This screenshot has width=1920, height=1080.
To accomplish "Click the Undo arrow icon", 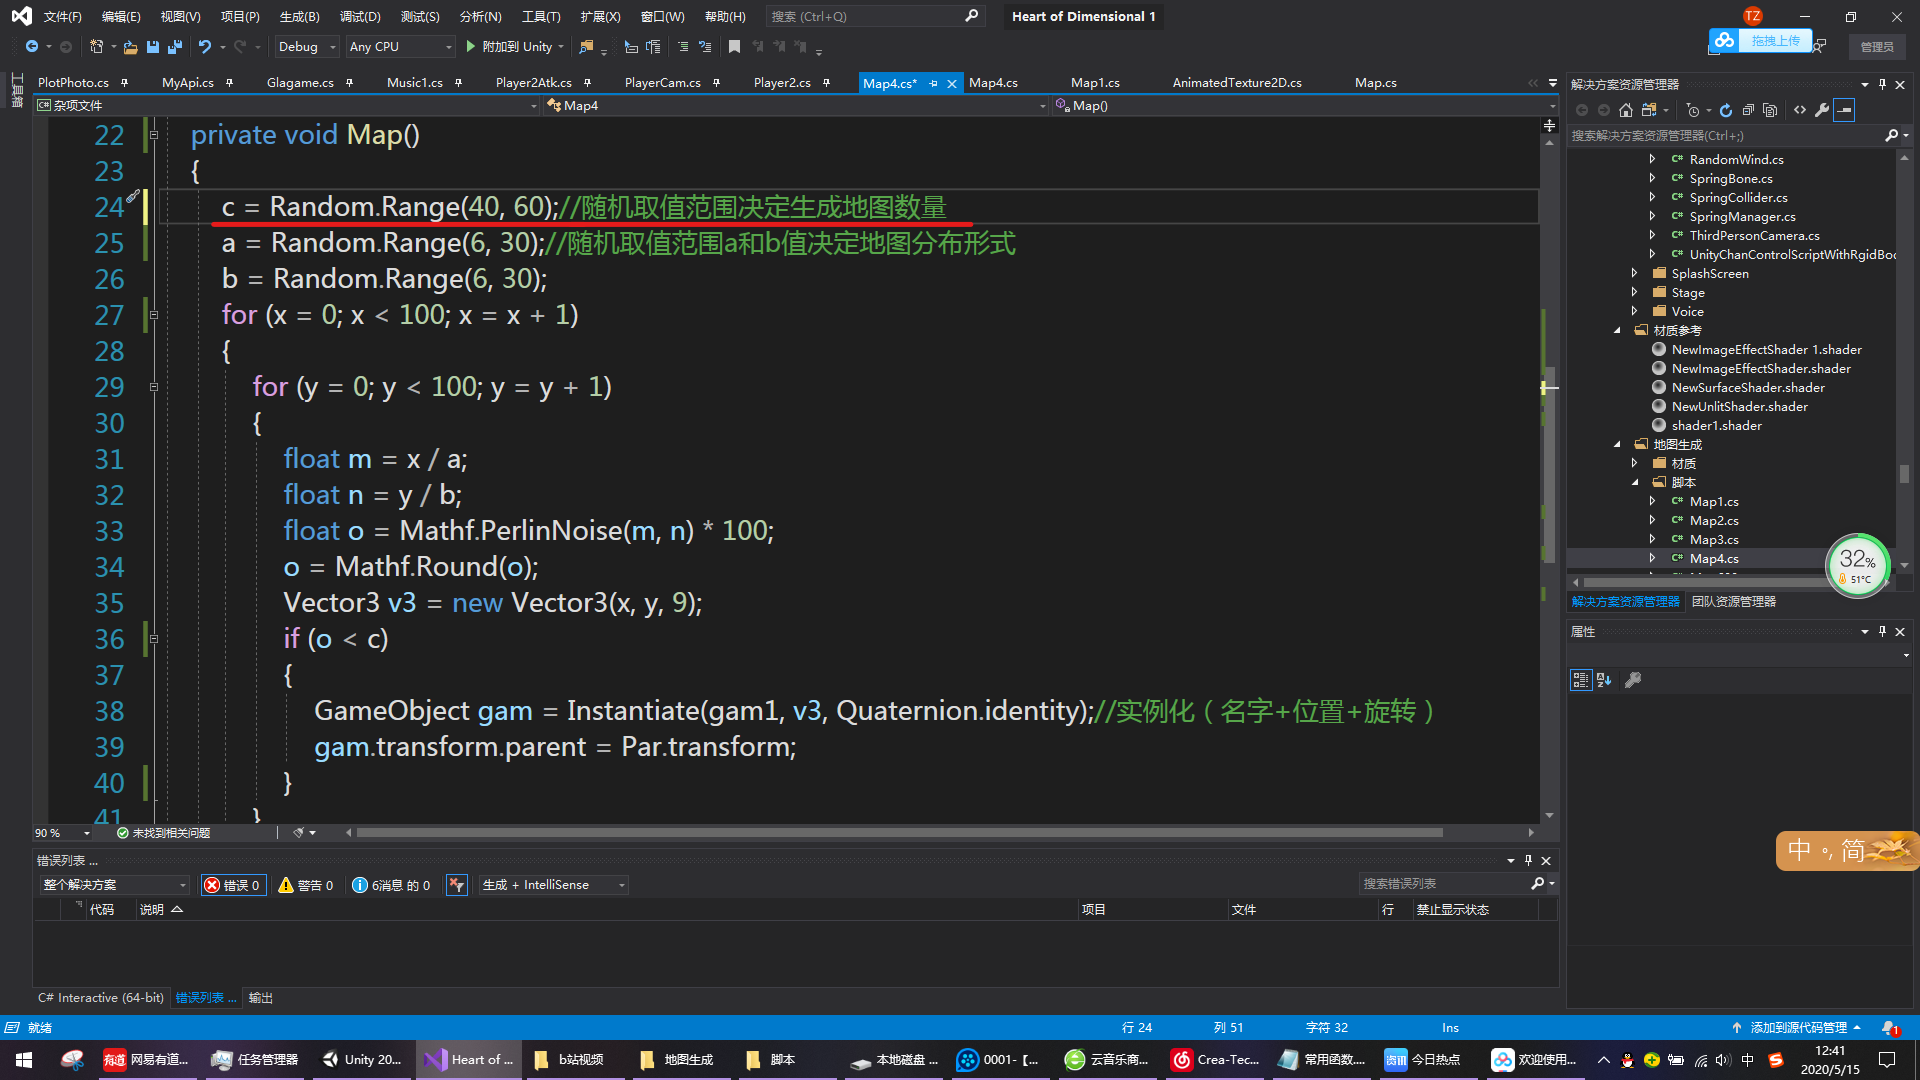I will [205, 47].
